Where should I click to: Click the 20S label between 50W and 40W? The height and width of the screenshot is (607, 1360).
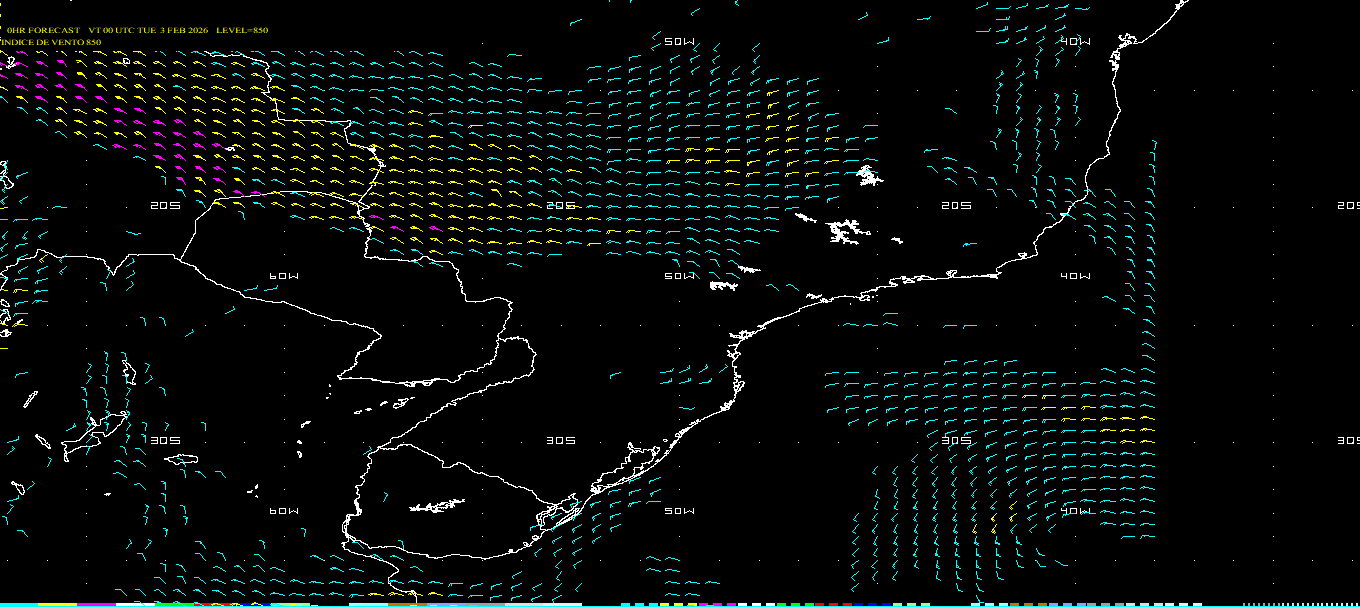(x=957, y=206)
